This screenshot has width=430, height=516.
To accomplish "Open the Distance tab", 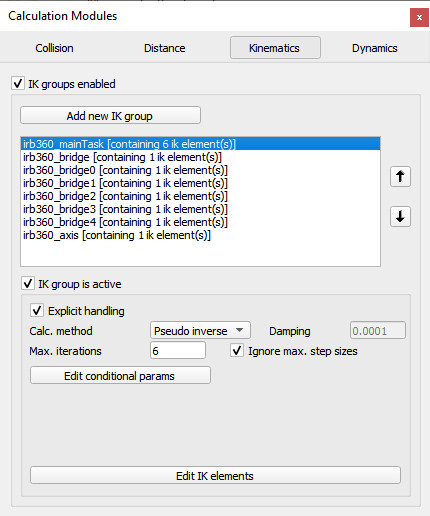I will tap(164, 48).
